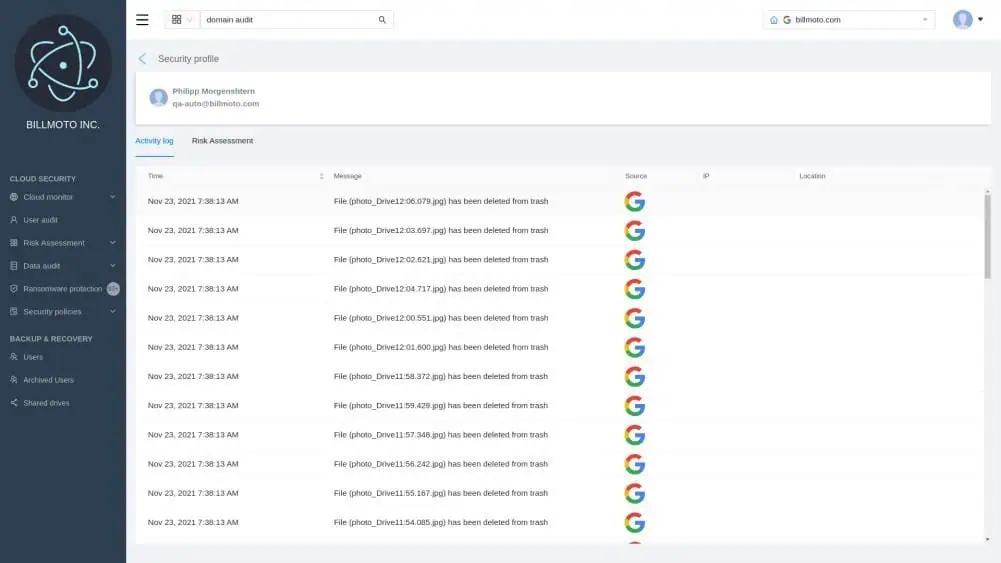Click Philipp Morgenshtern's avatar

[x=158, y=97]
